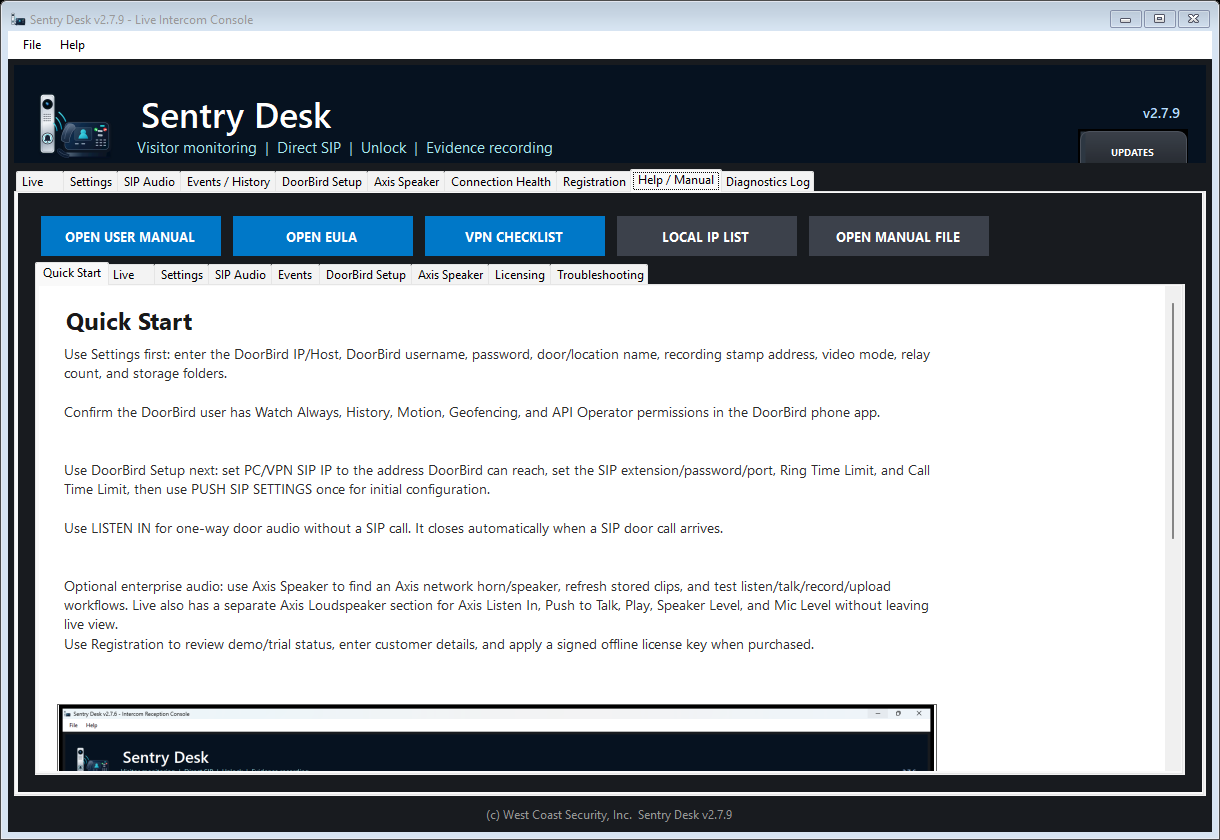Open the Connection Health tab

click(501, 182)
